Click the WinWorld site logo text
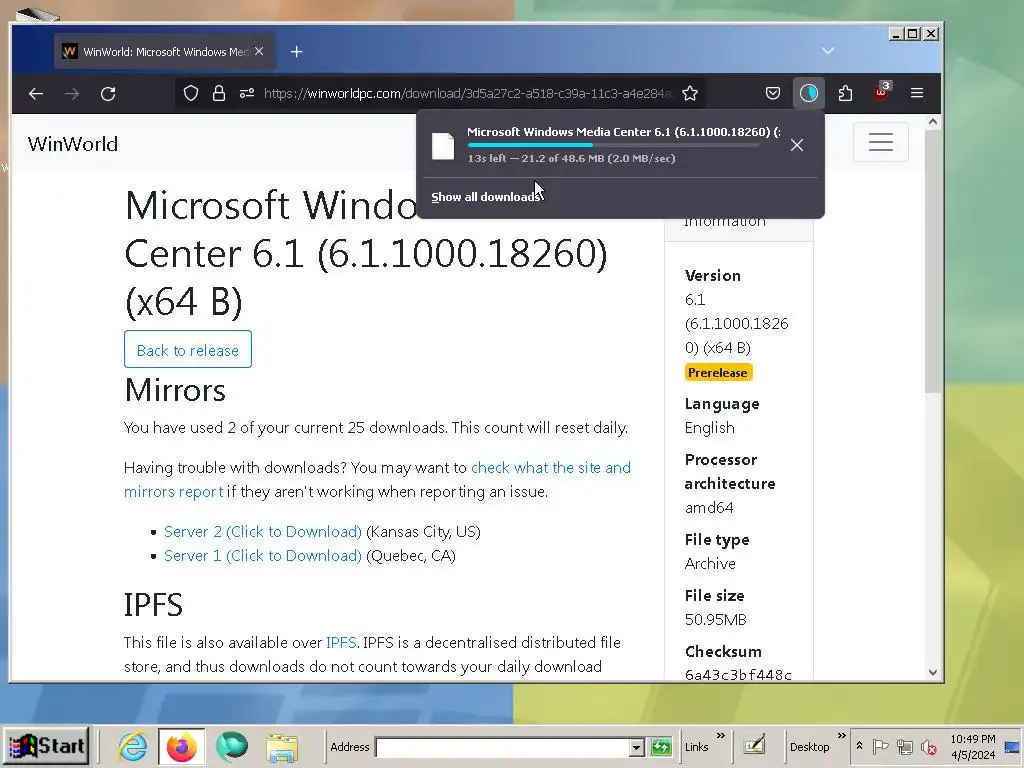 pos(72,144)
